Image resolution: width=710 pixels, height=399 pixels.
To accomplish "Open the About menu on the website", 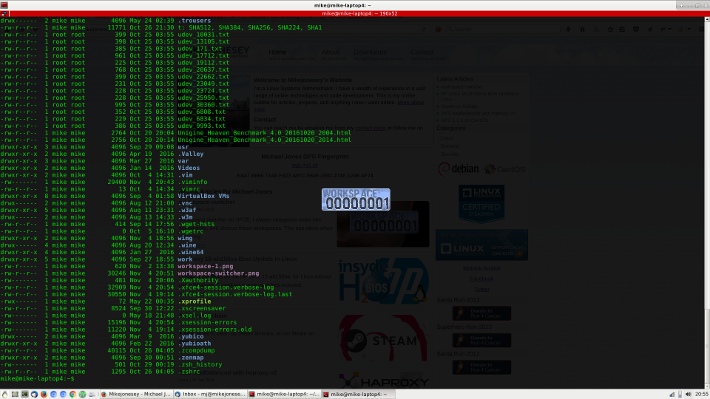I will [x=330, y=52].
